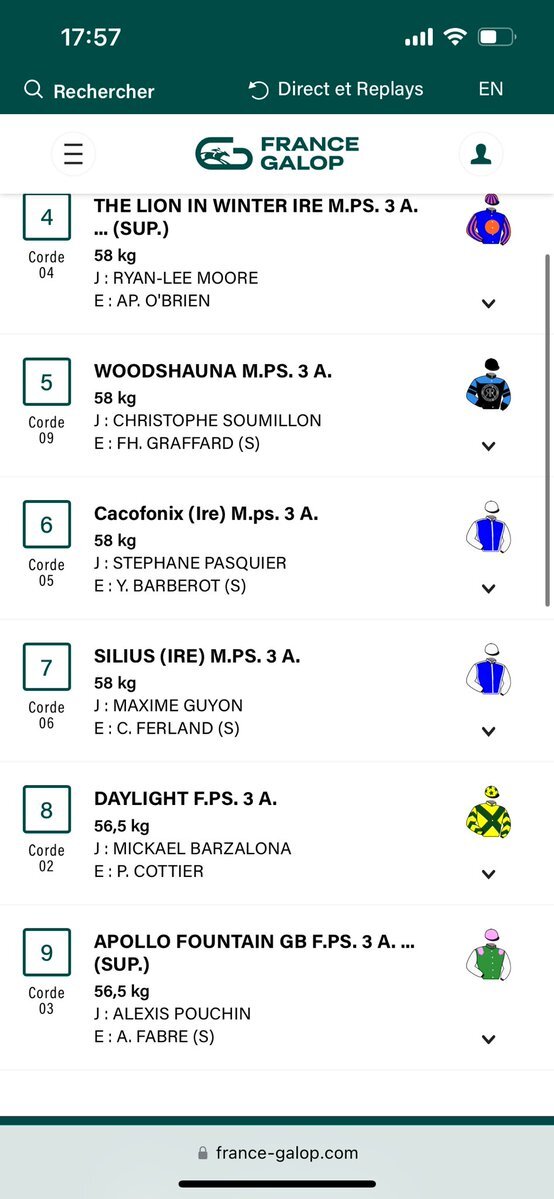Open Rechercher search link

[x=90, y=90]
